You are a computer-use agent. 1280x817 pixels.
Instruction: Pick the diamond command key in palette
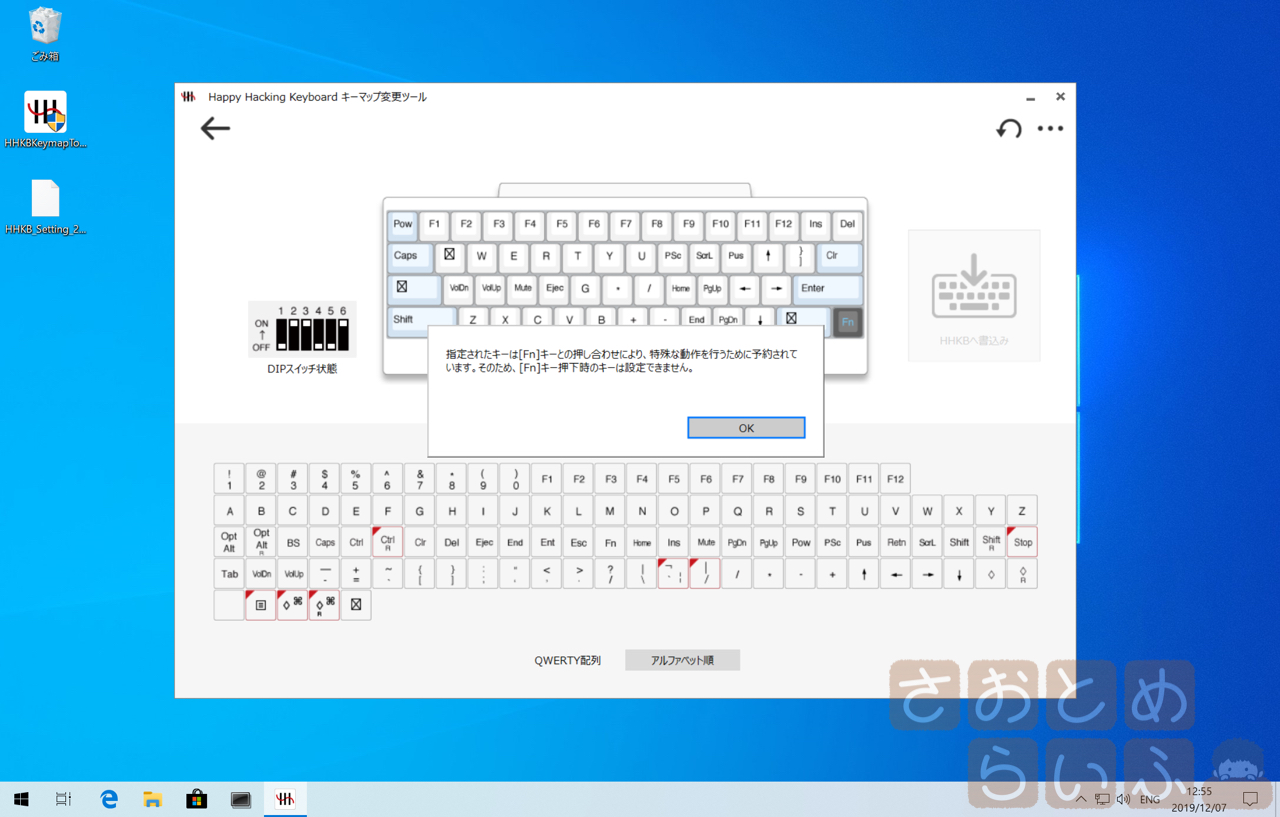tap(292, 605)
